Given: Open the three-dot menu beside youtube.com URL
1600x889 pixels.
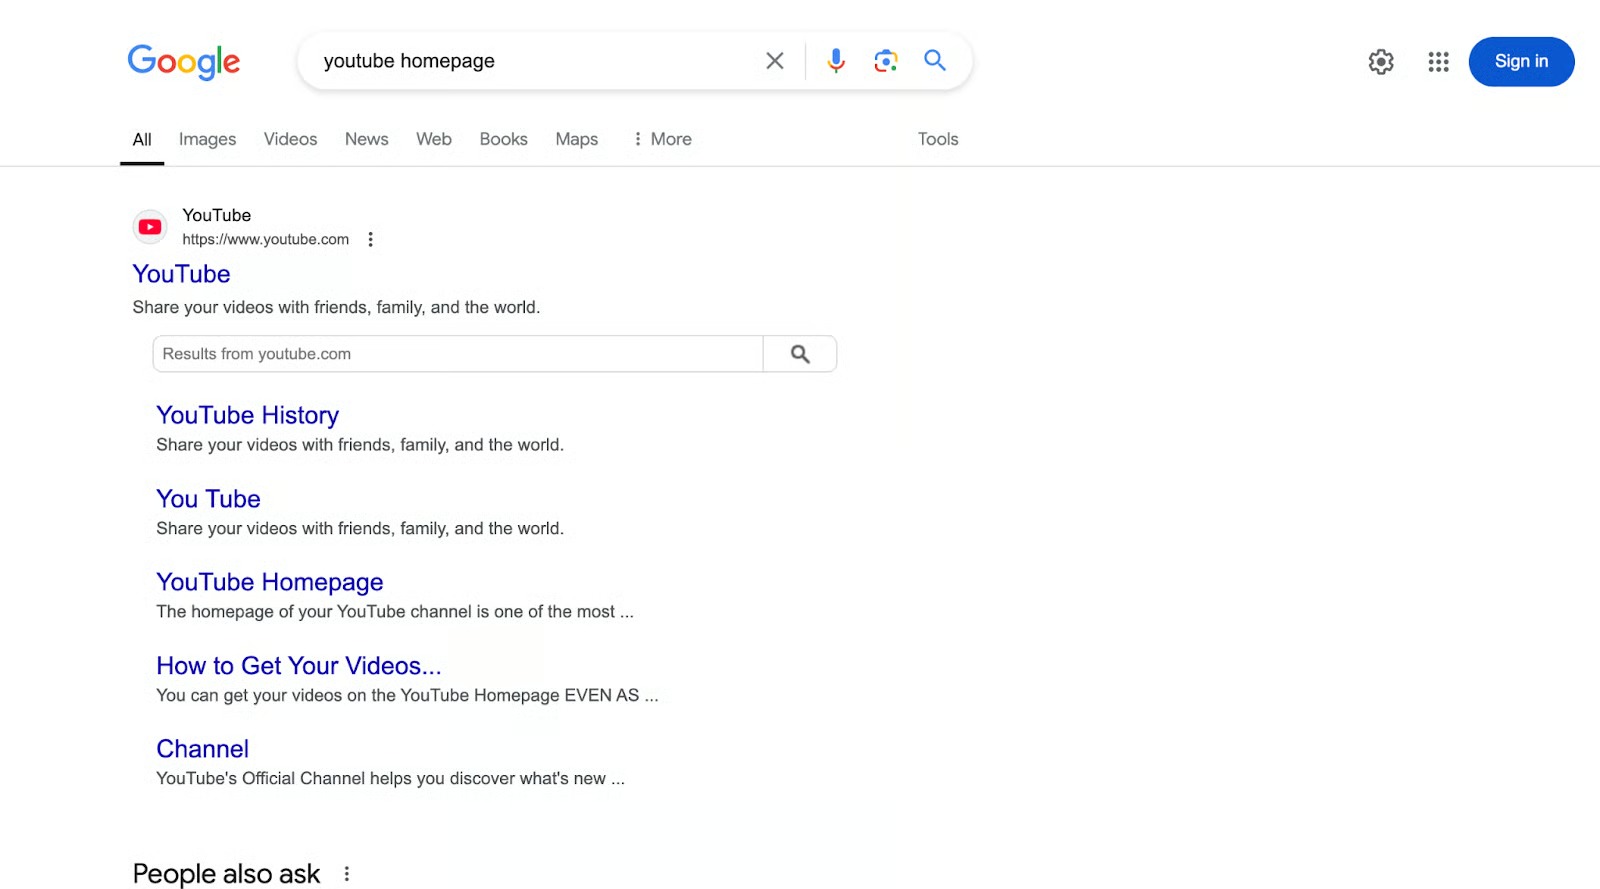Looking at the screenshot, I should pyautogui.click(x=371, y=240).
